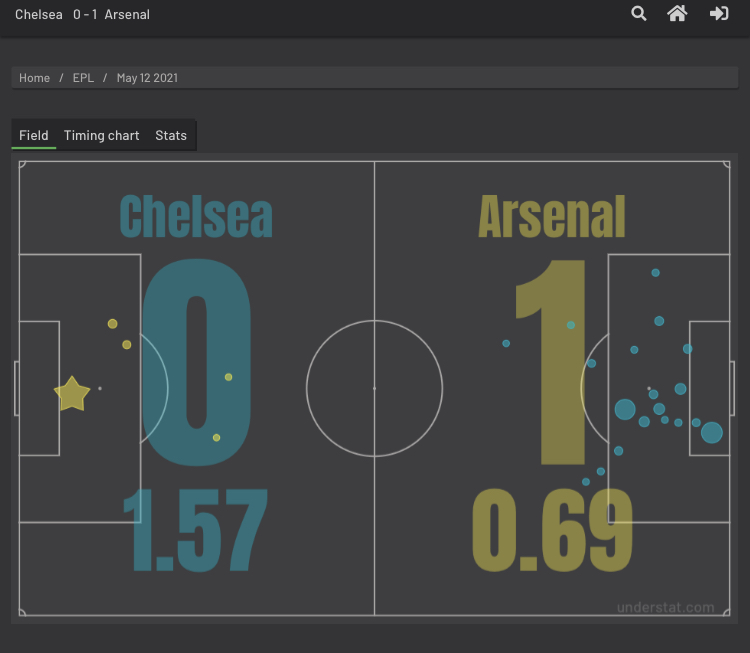The width and height of the screenshot is (750, 653).
Task: Go to the home house icon
Action: coord(677,13)
